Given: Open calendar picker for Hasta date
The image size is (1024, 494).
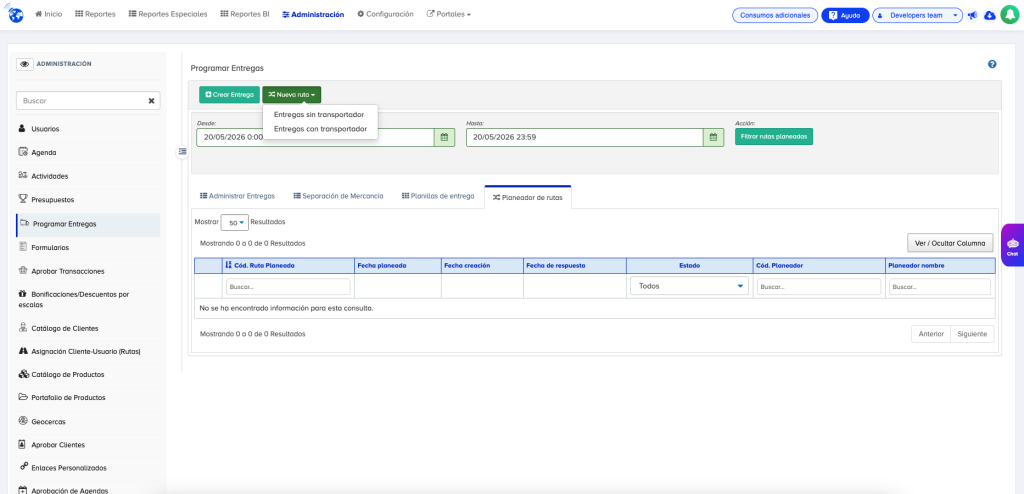Looking at the screenshot, I should [x=714, y=137].
